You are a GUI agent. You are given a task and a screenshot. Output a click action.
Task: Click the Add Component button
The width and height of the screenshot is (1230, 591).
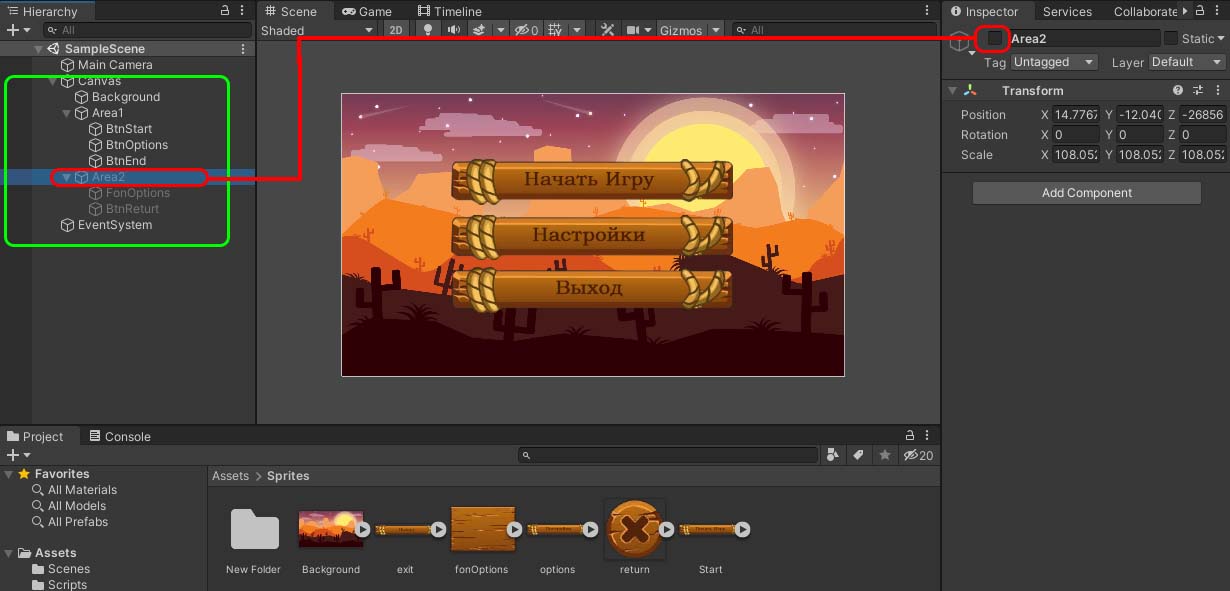pyautogui.click(x=1086, y=193)
